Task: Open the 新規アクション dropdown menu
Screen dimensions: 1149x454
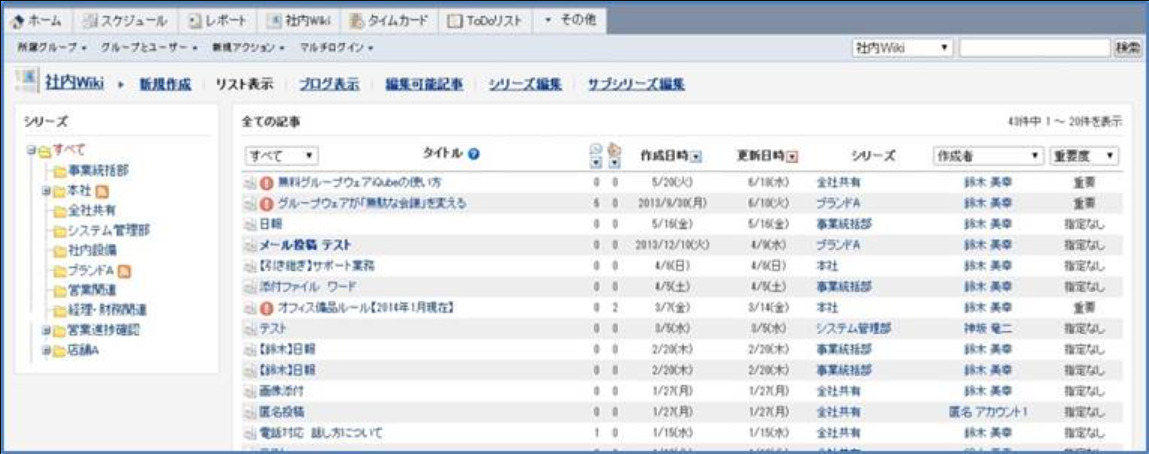Action: tap(248, 48)
